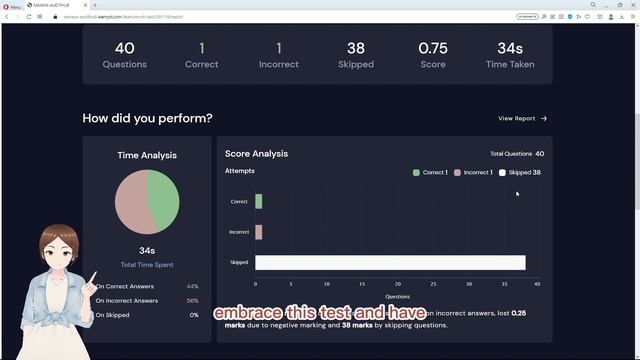The height and width of the screenshot is (360, 640).
Task: Reload the current page
Action: point(29,17)
